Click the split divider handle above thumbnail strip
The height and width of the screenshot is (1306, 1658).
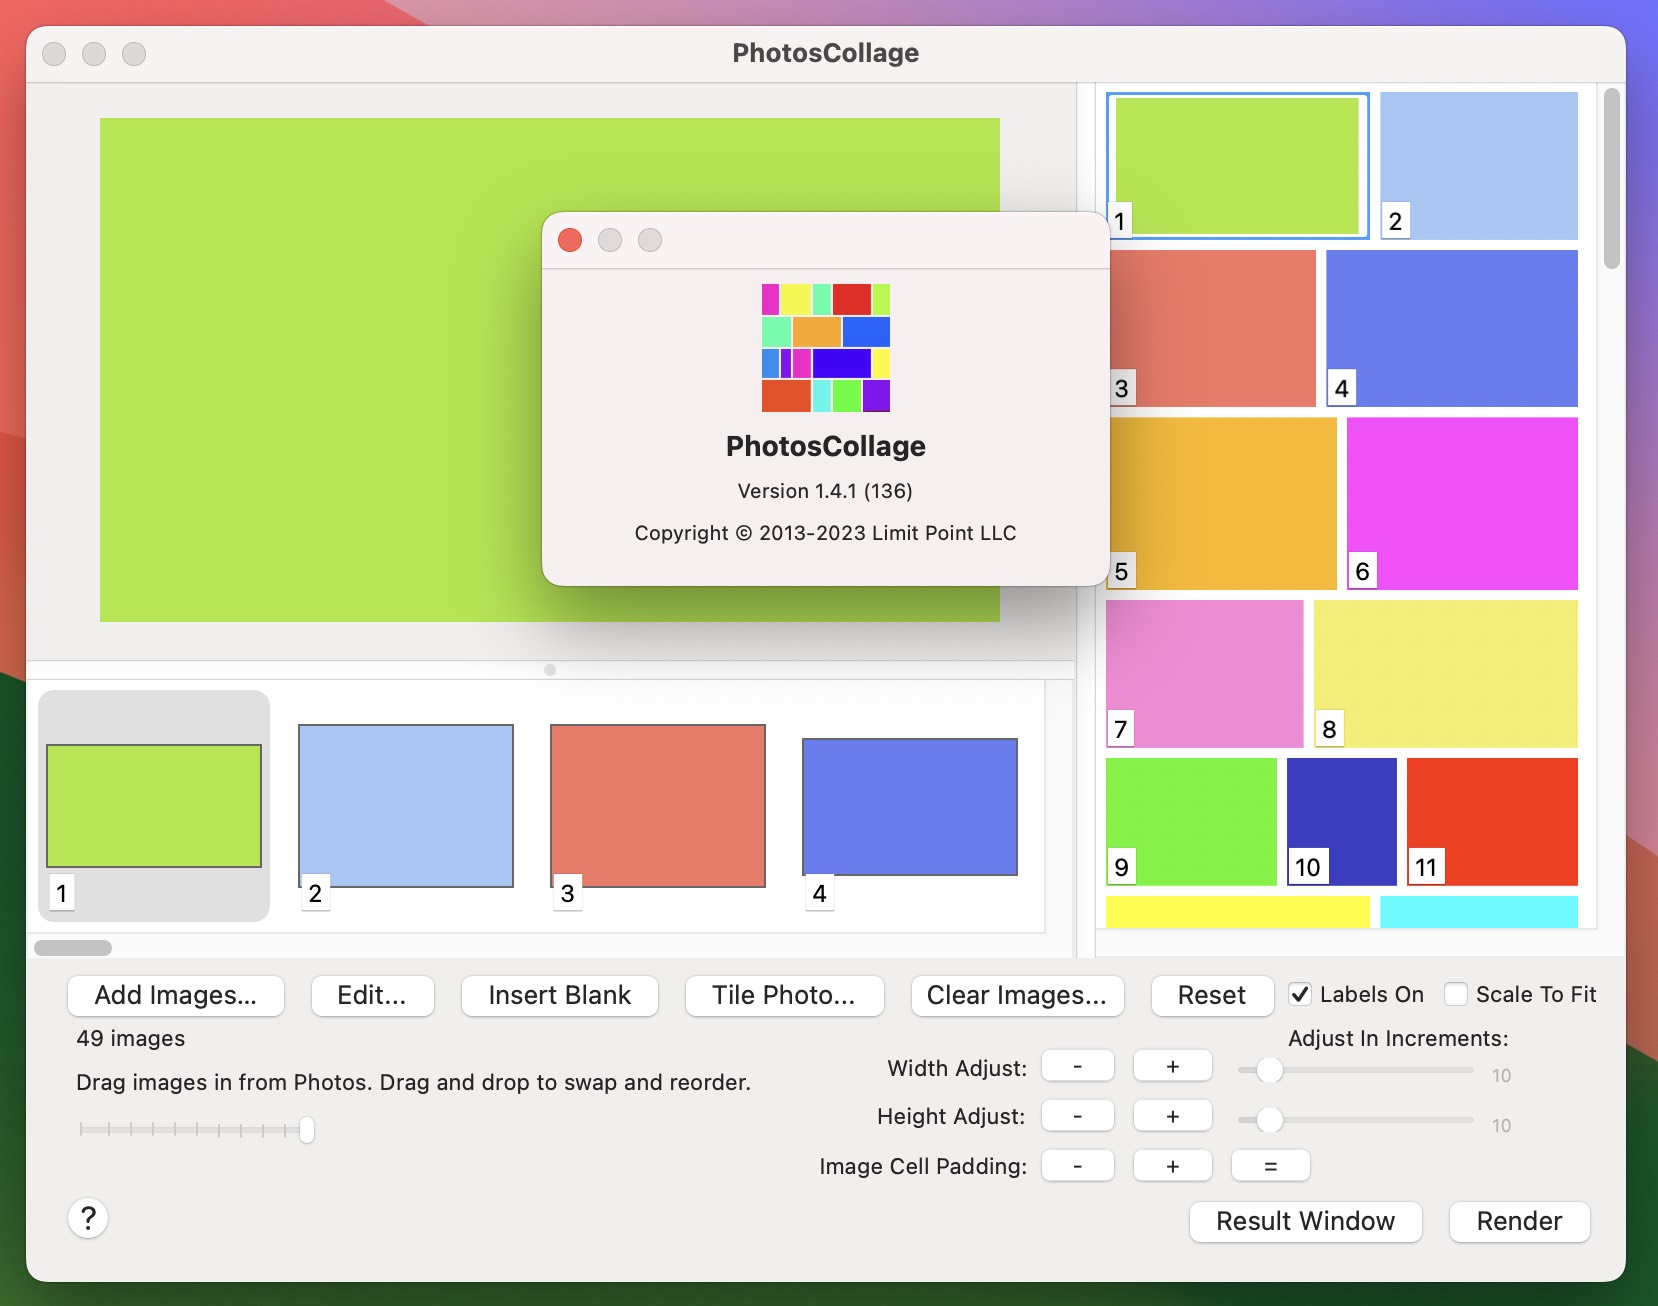click(x=550, y=670)
